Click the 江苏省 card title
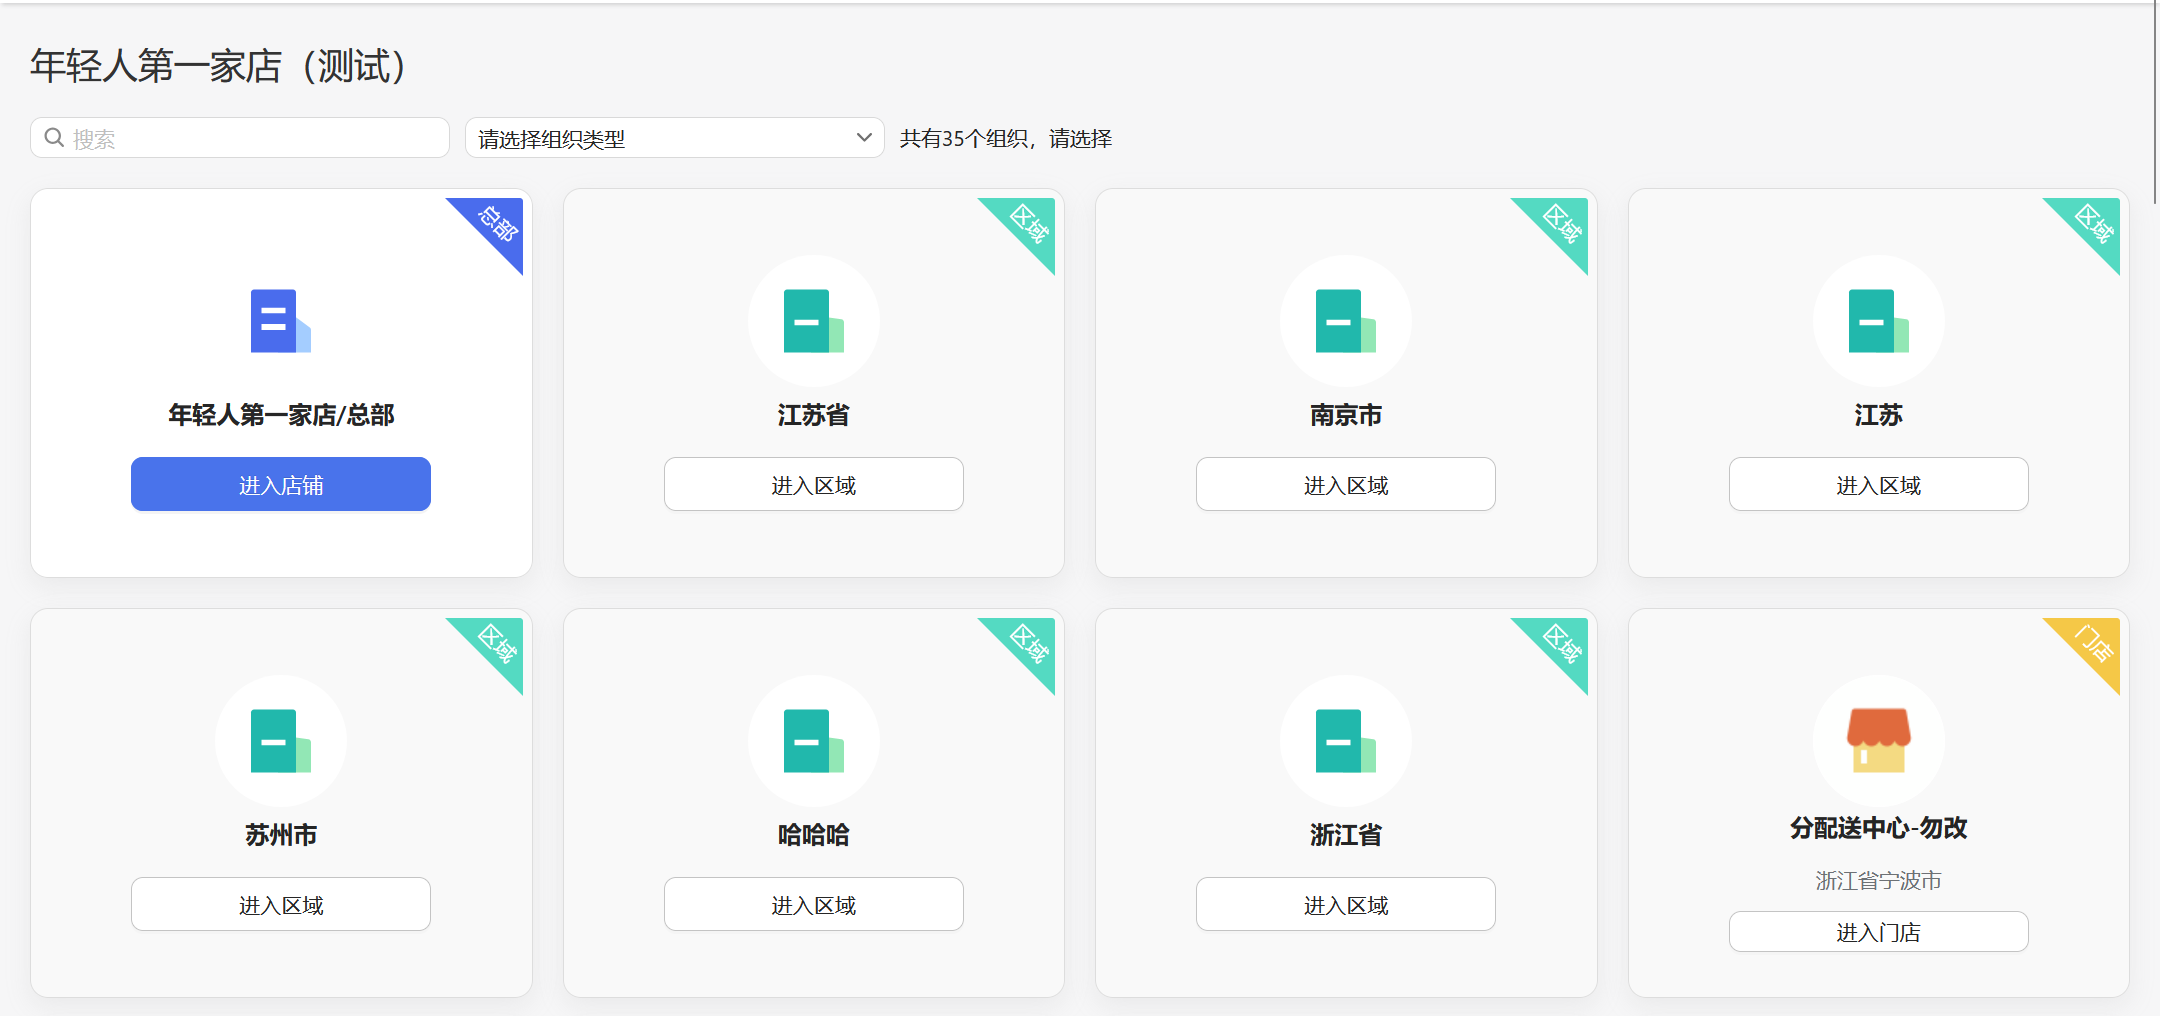Viewport: 2160px width, 1016px height. [814, 415]
